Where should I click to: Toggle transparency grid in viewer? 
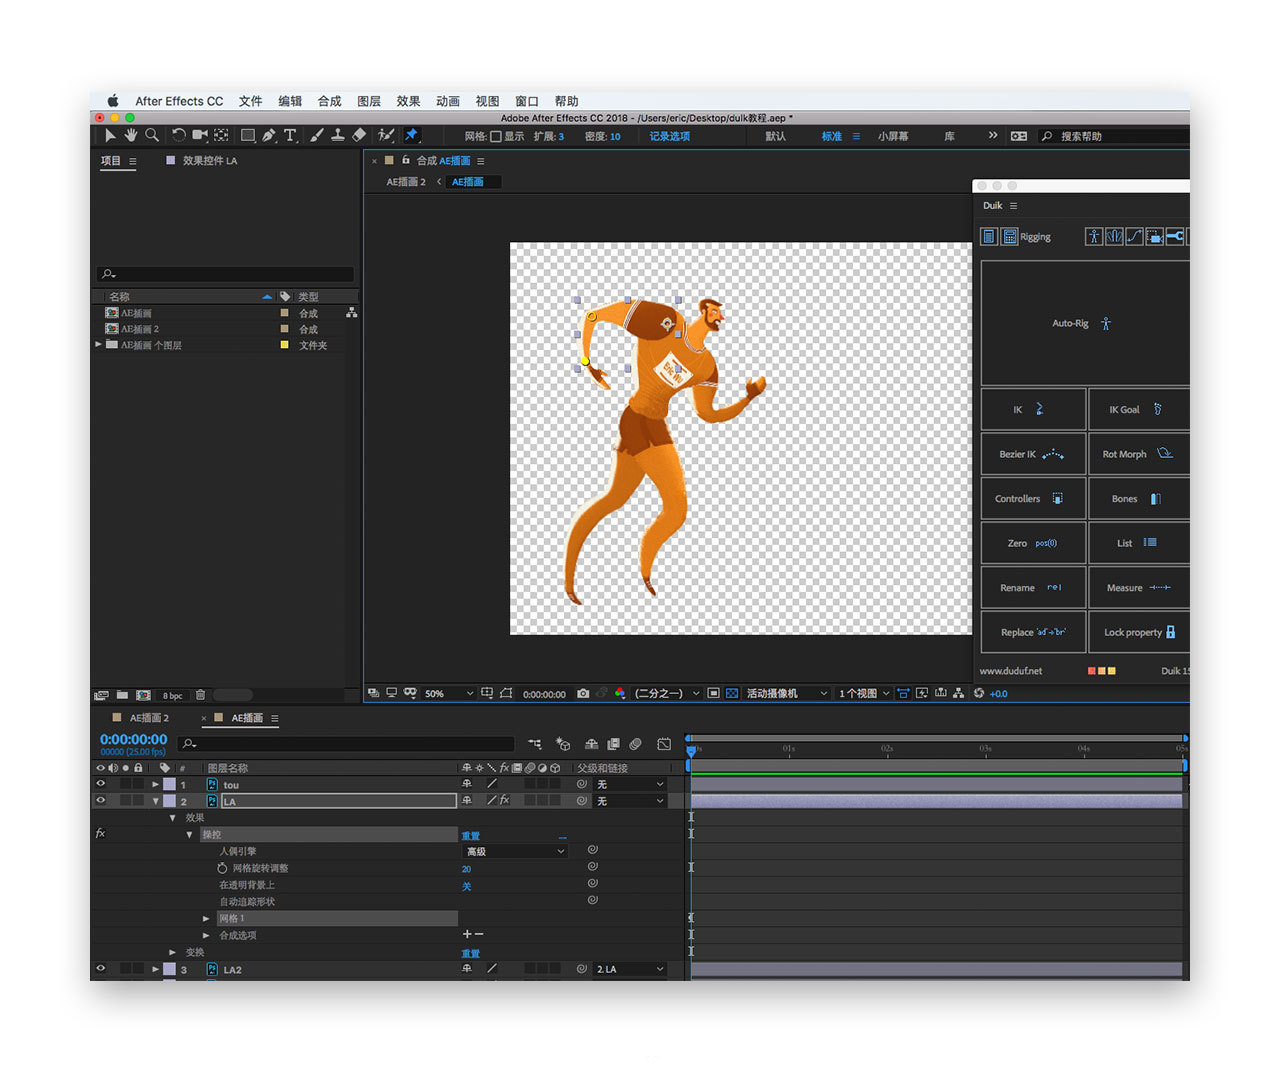click(732, 693)
